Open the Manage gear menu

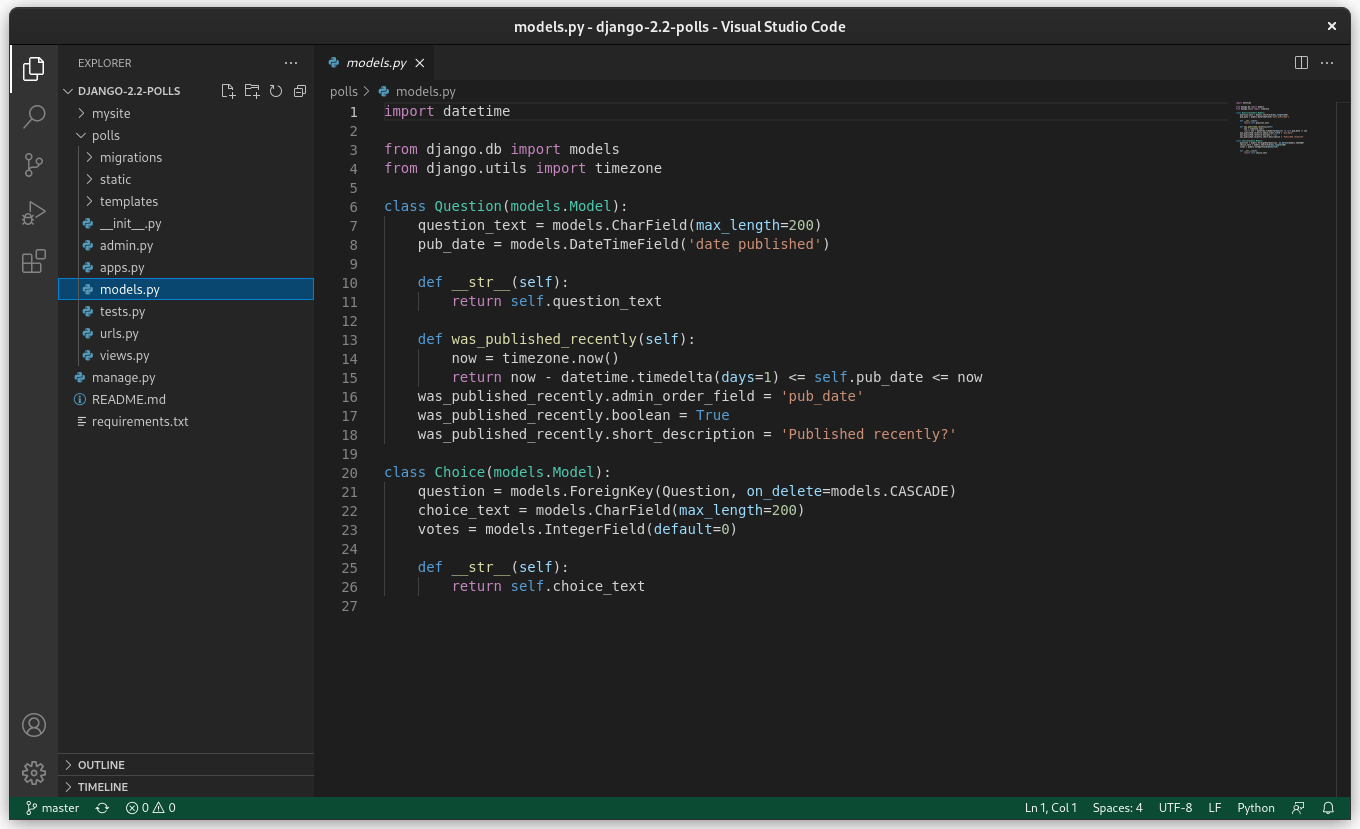(34, 772)
